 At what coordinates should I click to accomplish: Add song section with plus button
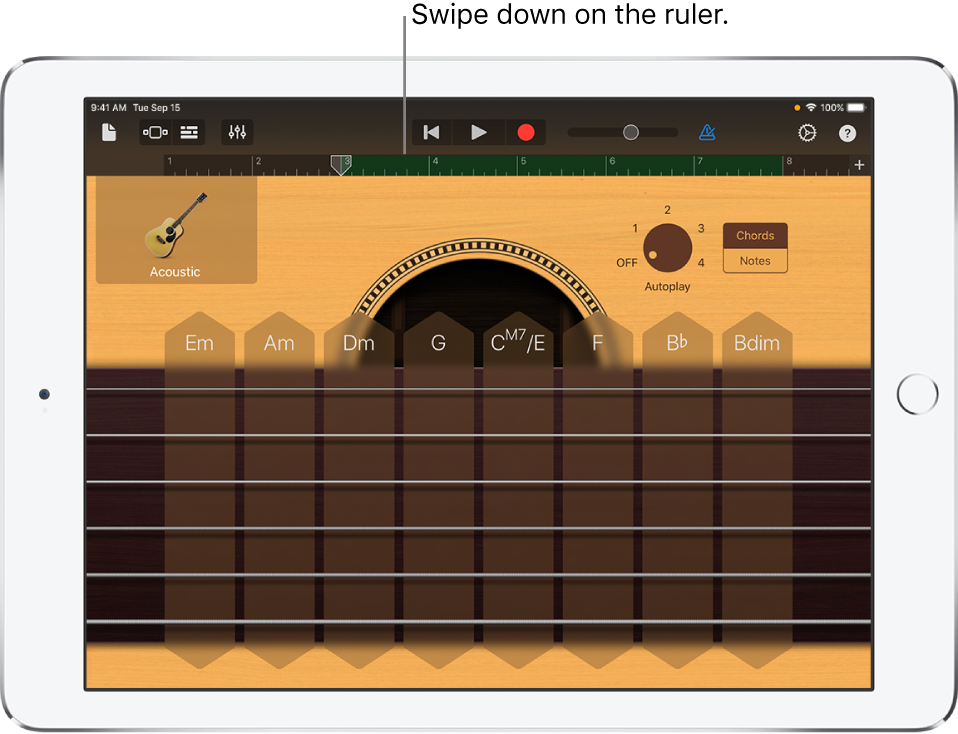pyautogui.click(x=859, y=165)
